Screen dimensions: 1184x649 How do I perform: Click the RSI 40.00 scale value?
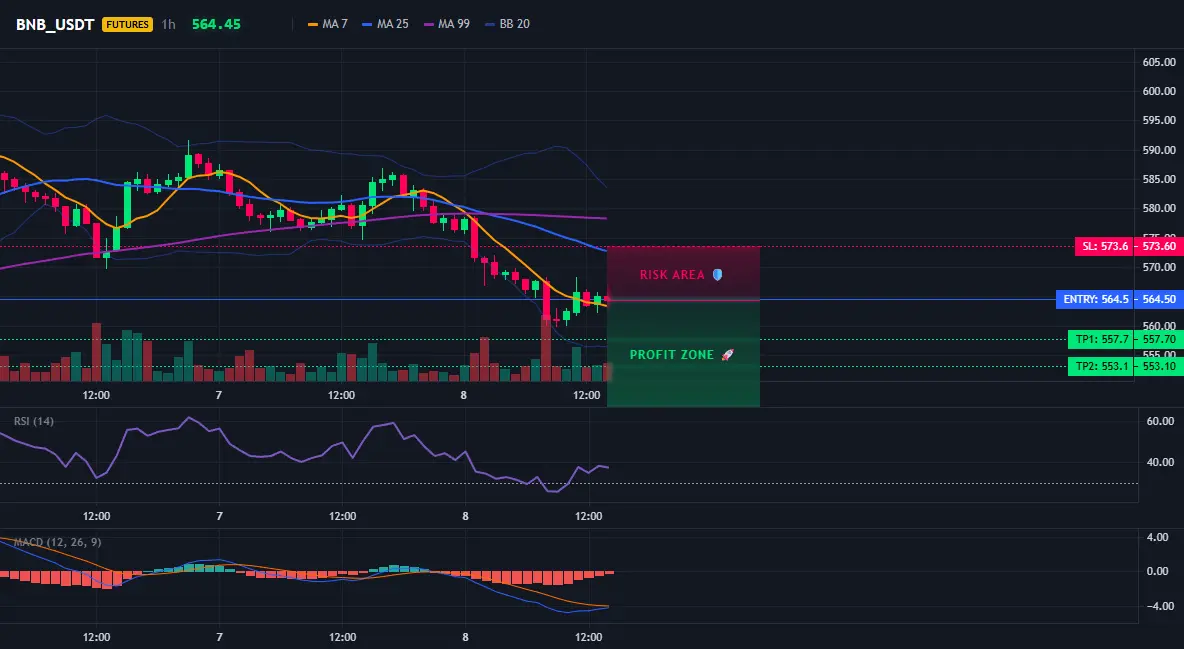point(1161,462)
